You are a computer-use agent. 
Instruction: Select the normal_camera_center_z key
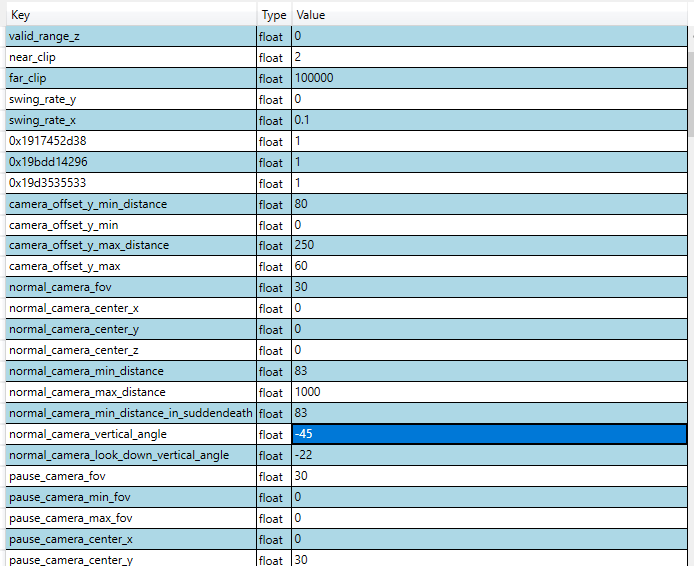pyautogui.click(x=131, y=350)
